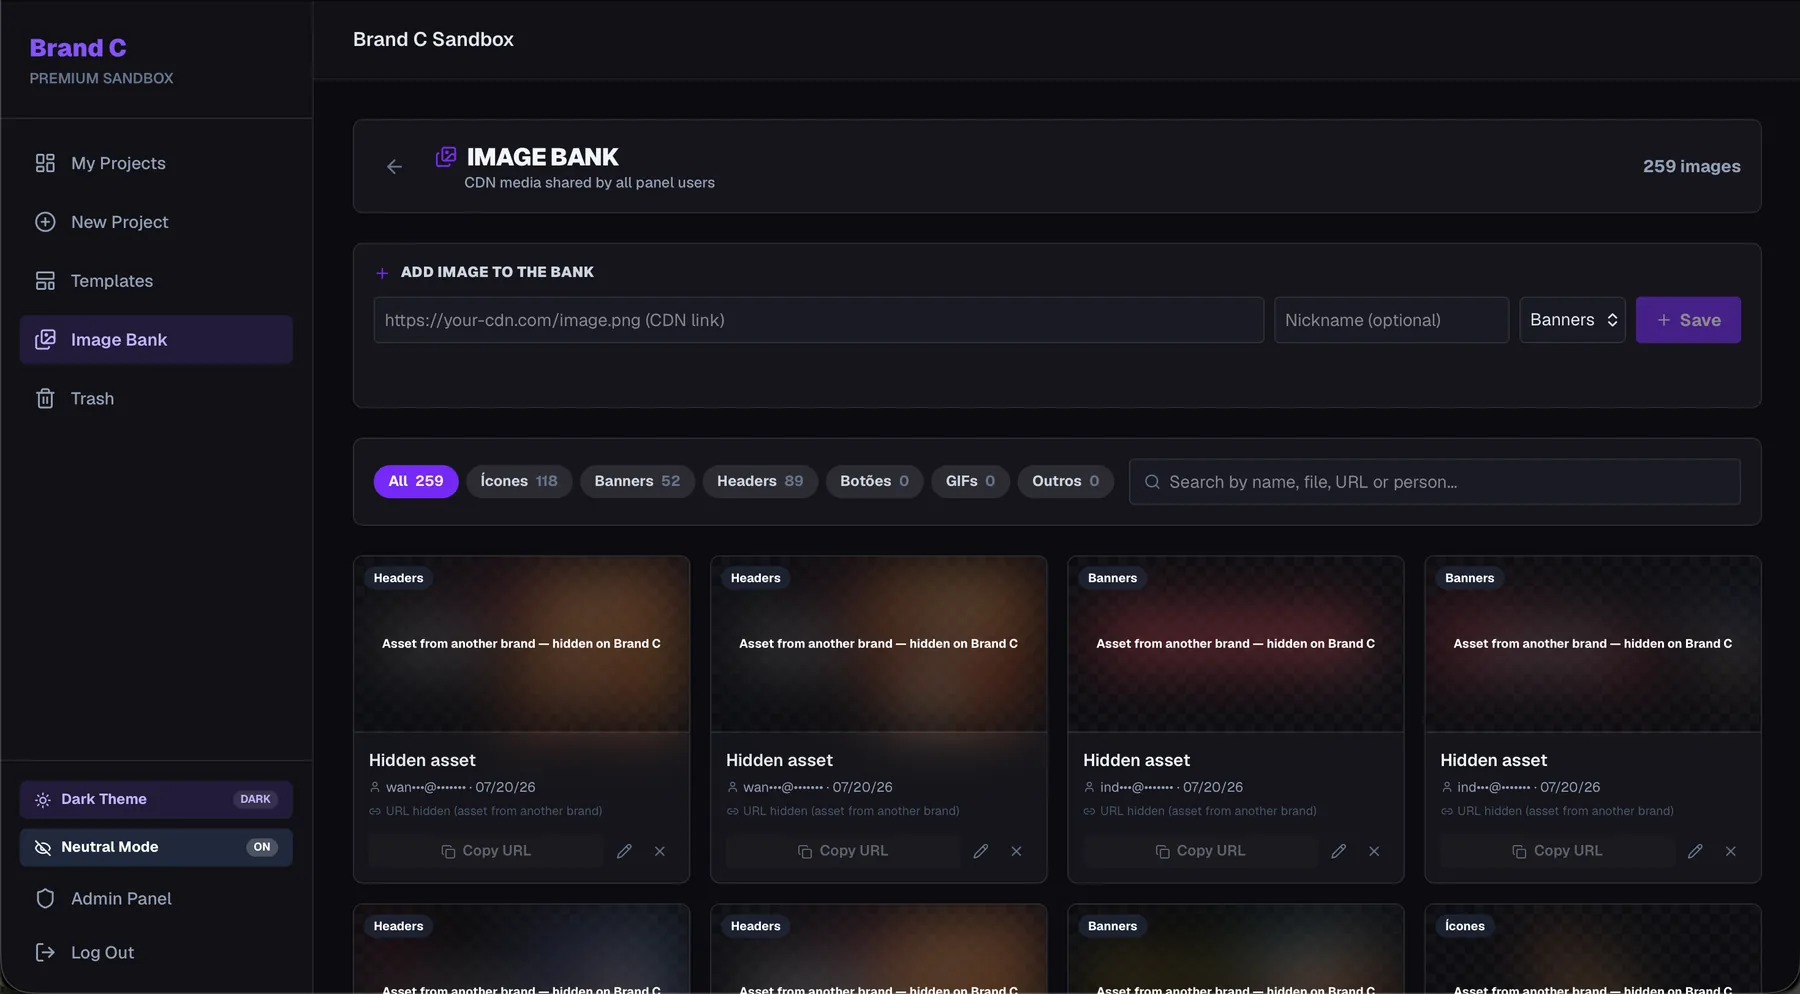This screenshot has height=994, width=1800.
Task: Click the remove X on the second wan Headers card
Action: [x=1016, y=851]
